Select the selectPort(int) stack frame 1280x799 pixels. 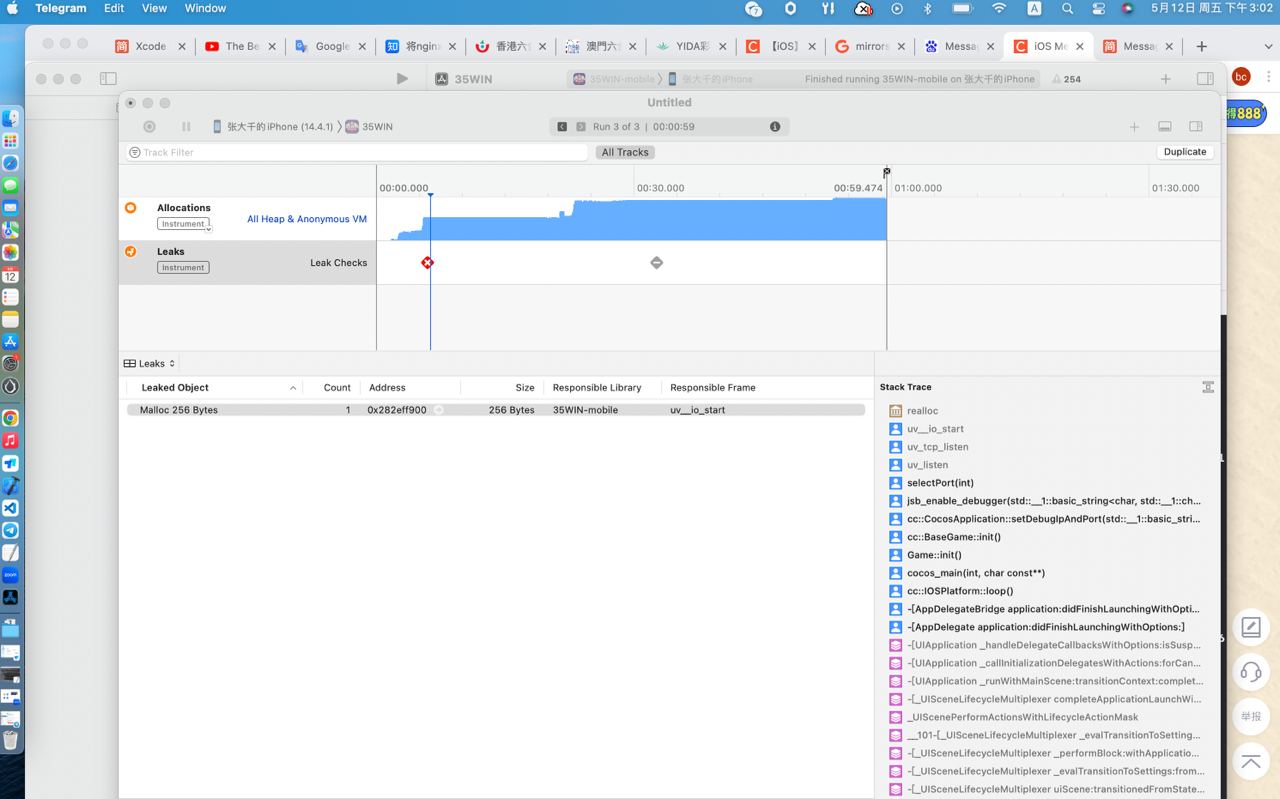940,483
